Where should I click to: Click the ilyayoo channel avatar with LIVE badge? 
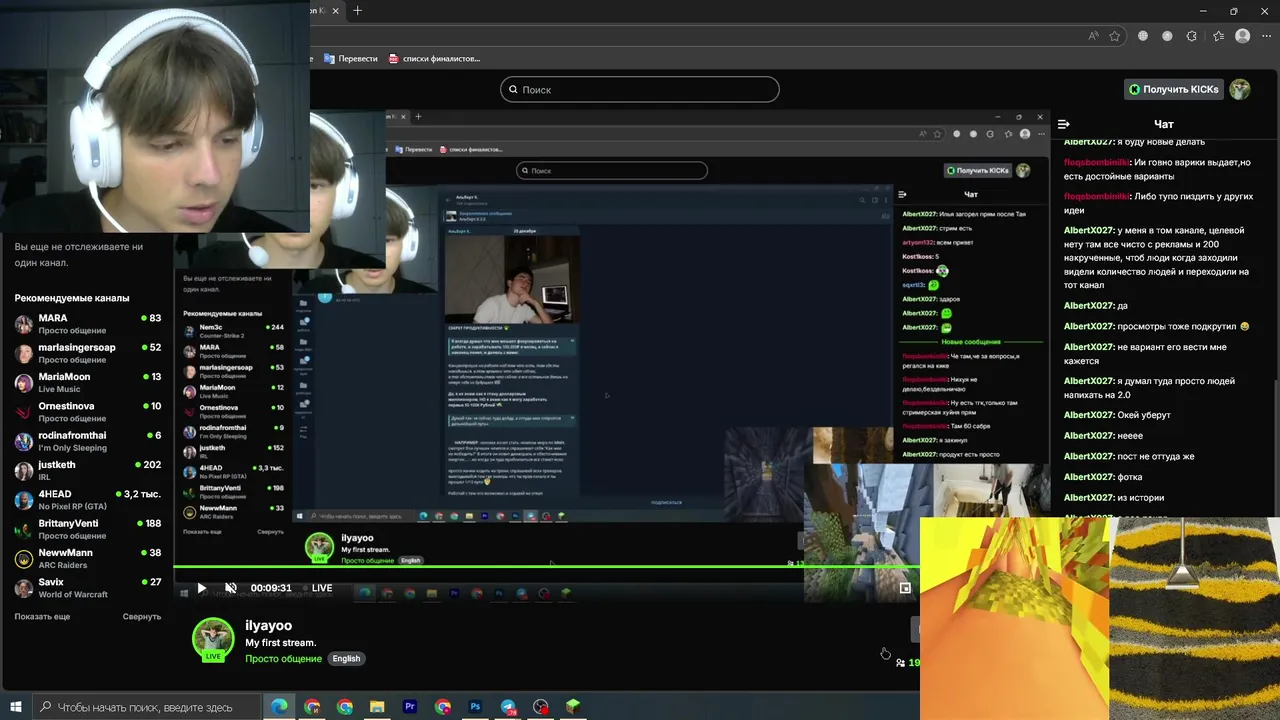click(213, 640)
